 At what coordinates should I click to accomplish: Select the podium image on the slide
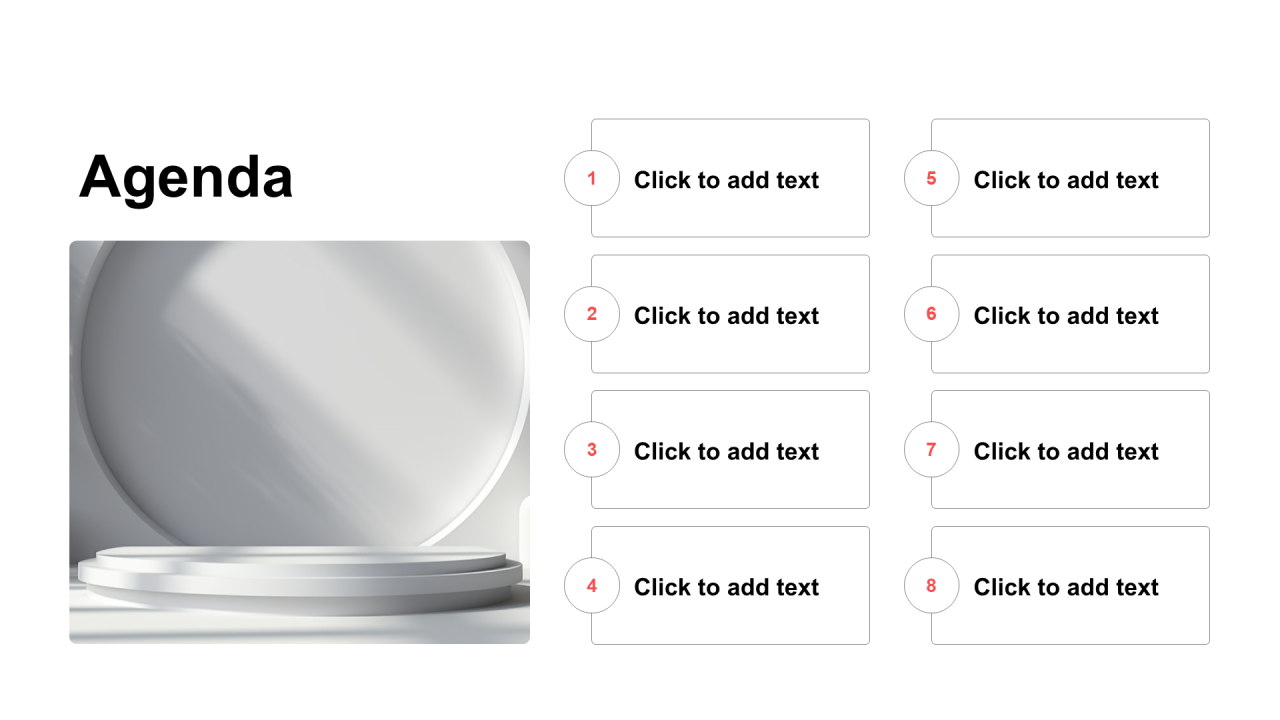(299, 442)
